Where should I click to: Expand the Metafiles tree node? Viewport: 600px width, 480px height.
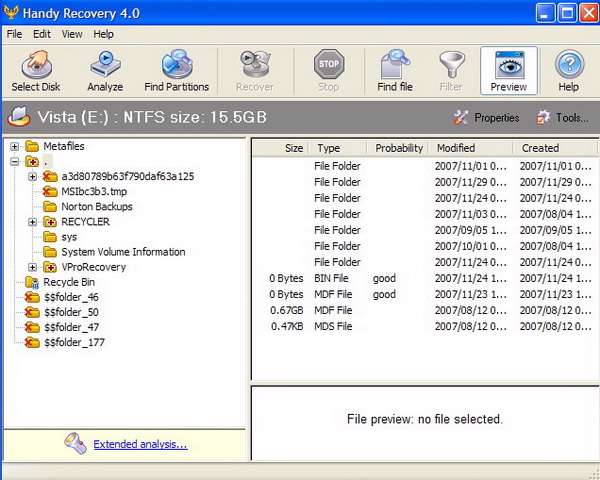point(15,146)
